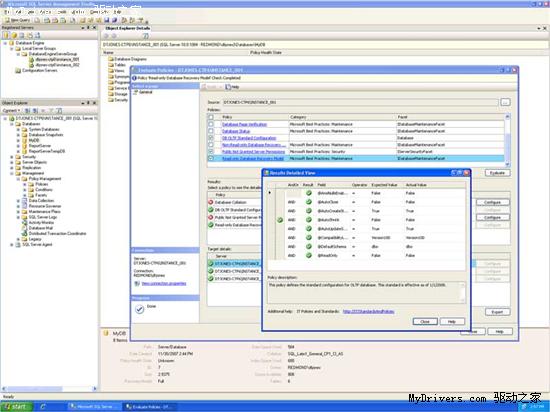The height and width of the screenshot is (412, 550).
Task: Check the Database Page Verification policy checkbox
Action: [x=211, y=124]
